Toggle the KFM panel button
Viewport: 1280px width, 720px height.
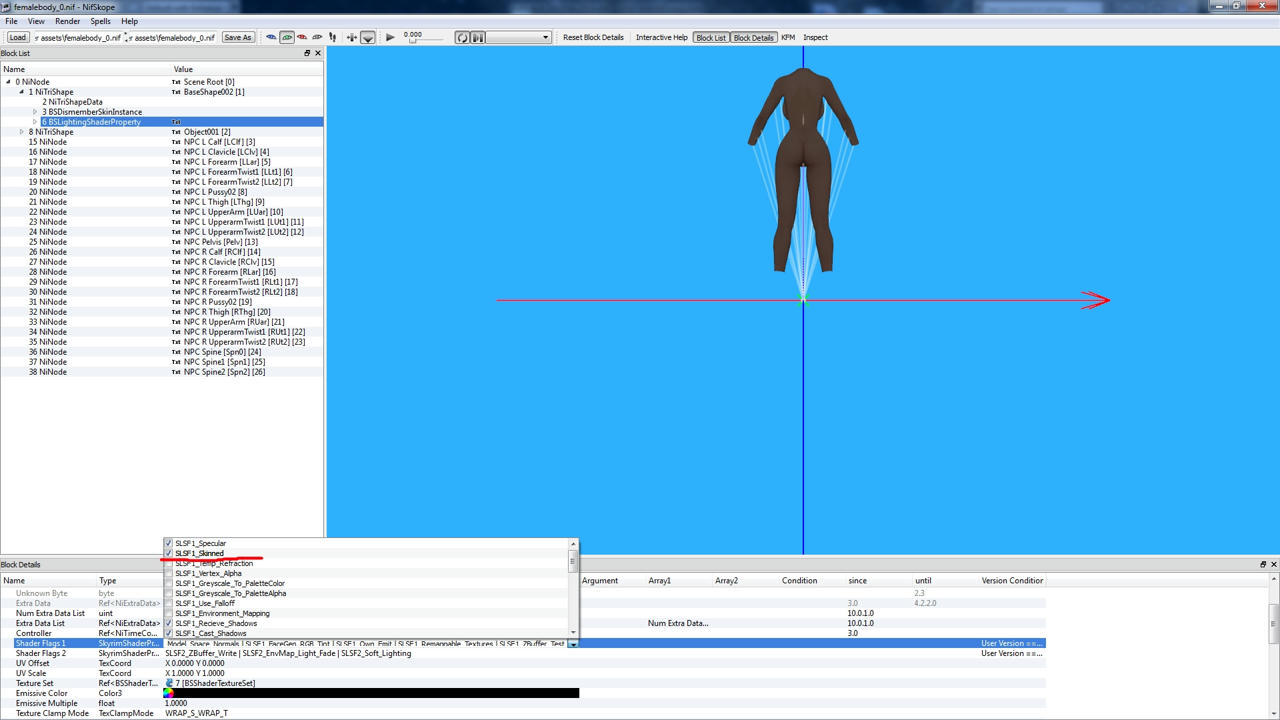788,37
